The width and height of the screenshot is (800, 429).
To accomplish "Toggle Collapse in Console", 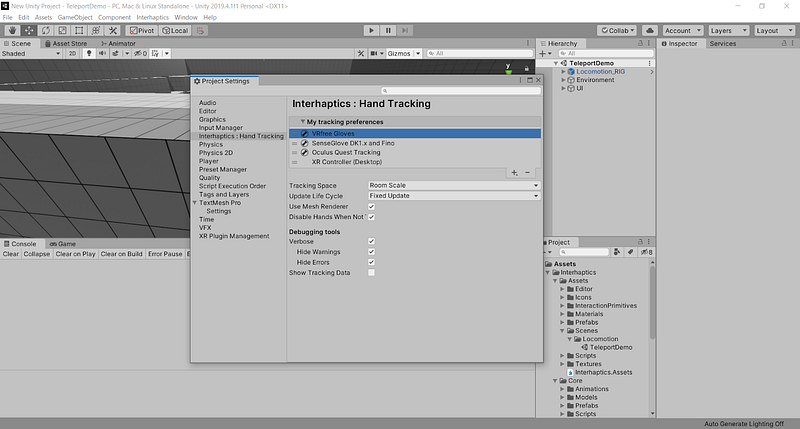I will click(37, 254).
